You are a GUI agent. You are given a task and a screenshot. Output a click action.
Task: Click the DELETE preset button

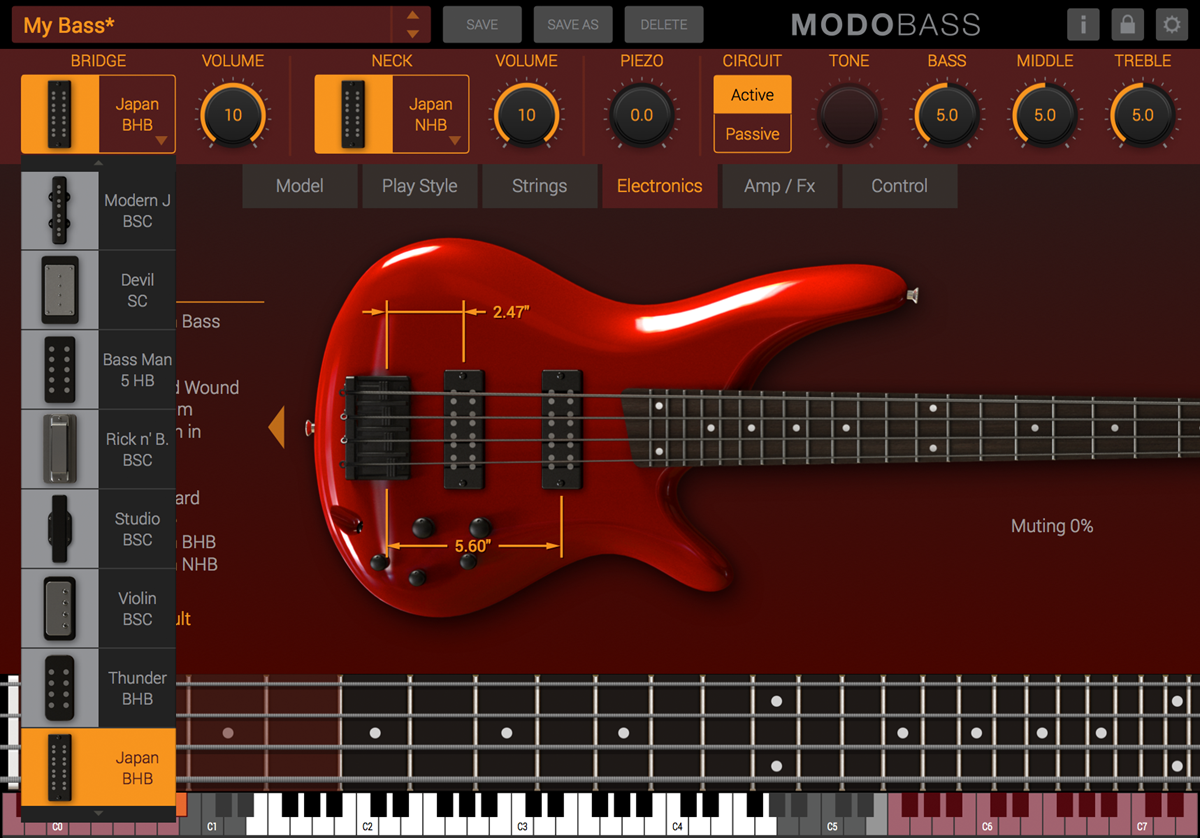pyautogui.click(x=664, y=24)
